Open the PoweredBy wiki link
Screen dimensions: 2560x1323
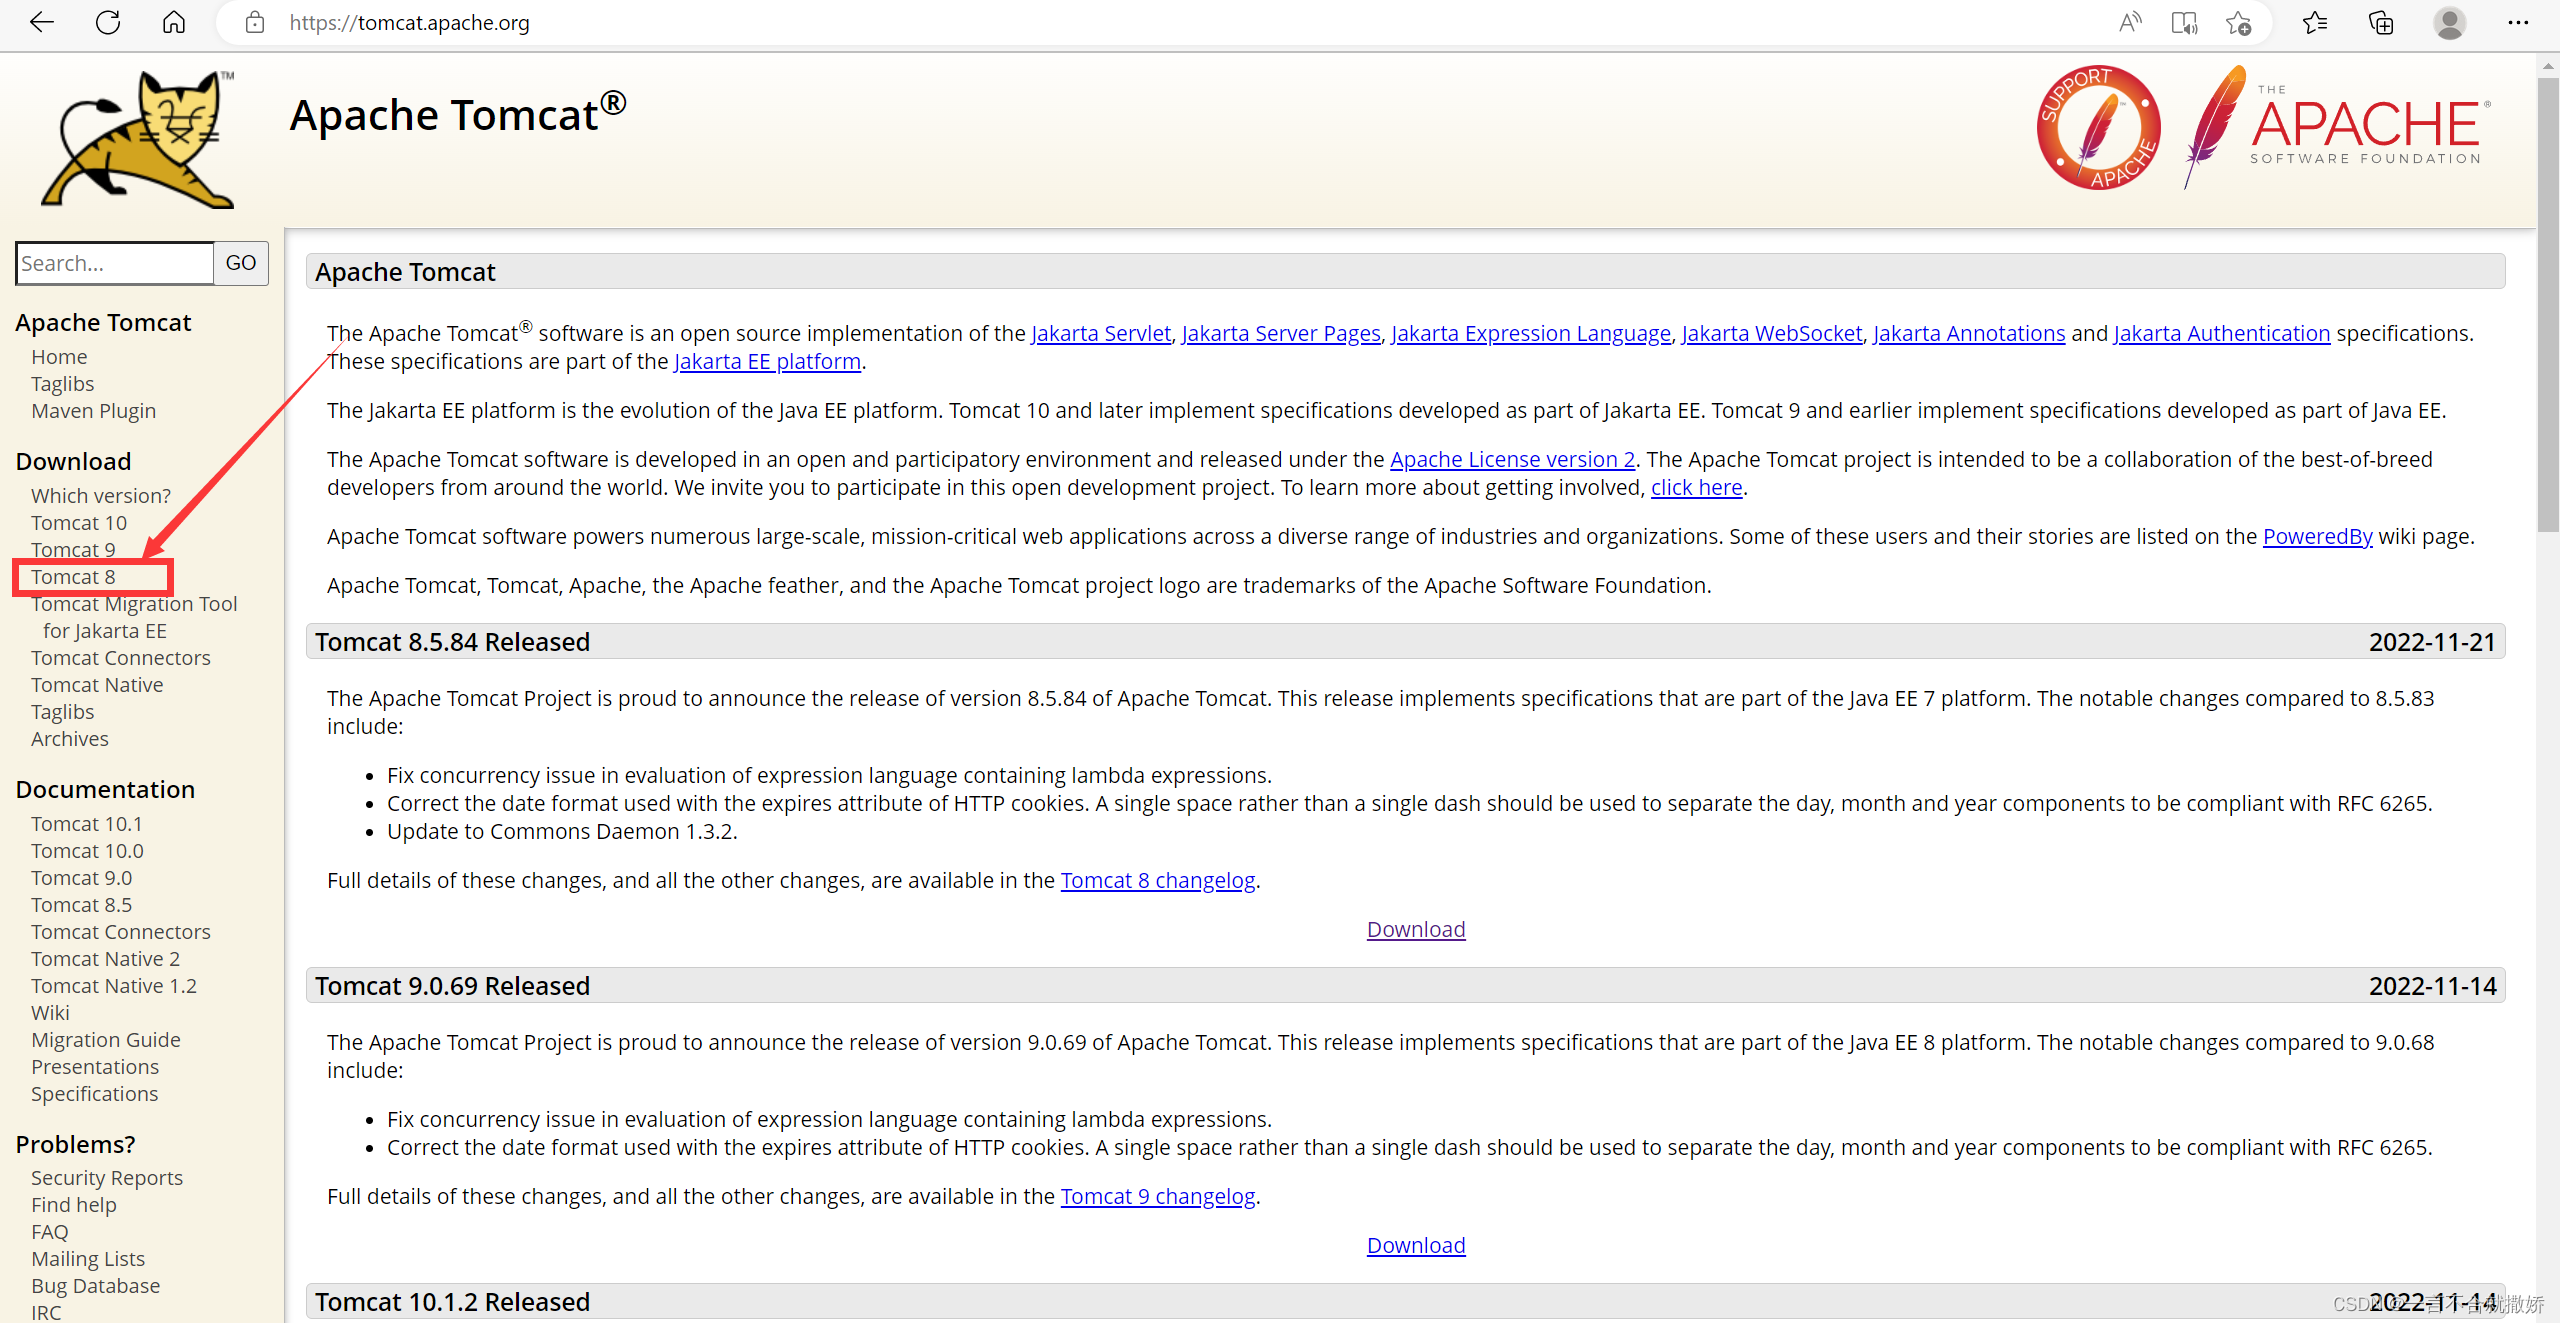click(x=2318, y=536)
